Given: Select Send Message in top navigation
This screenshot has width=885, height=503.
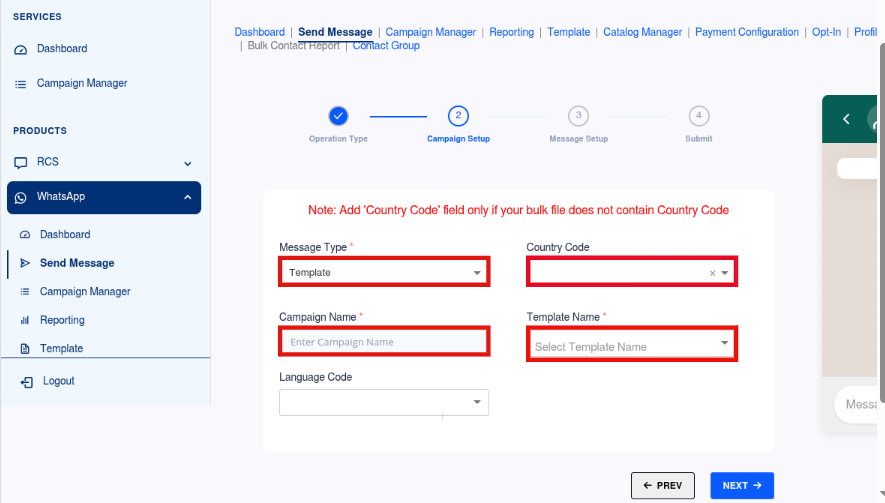Looking at the screenshot, I should pos(335,32).
